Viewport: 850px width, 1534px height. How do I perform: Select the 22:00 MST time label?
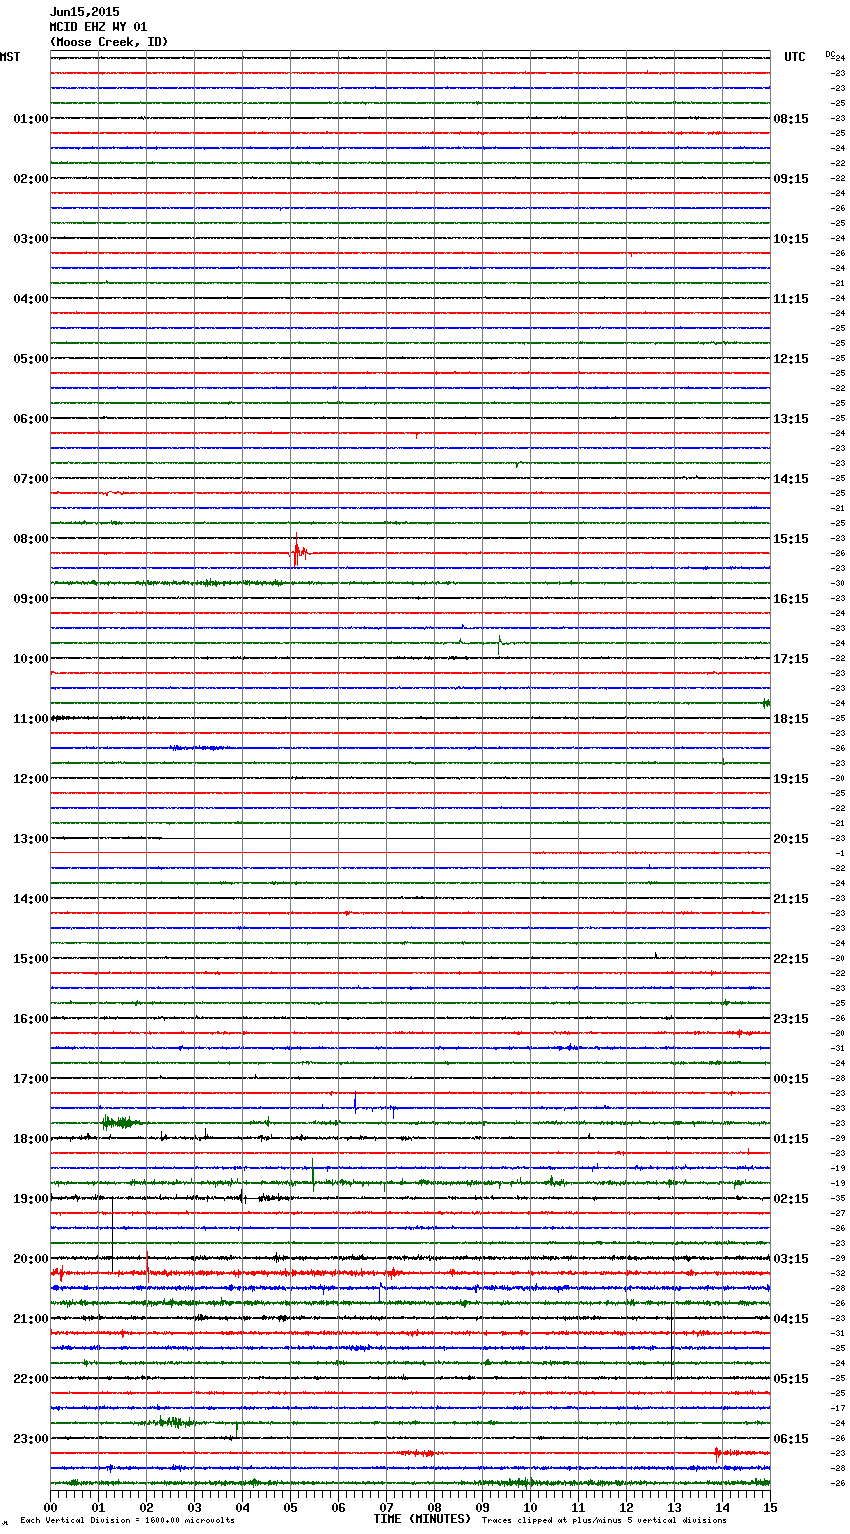[31, 1379]
